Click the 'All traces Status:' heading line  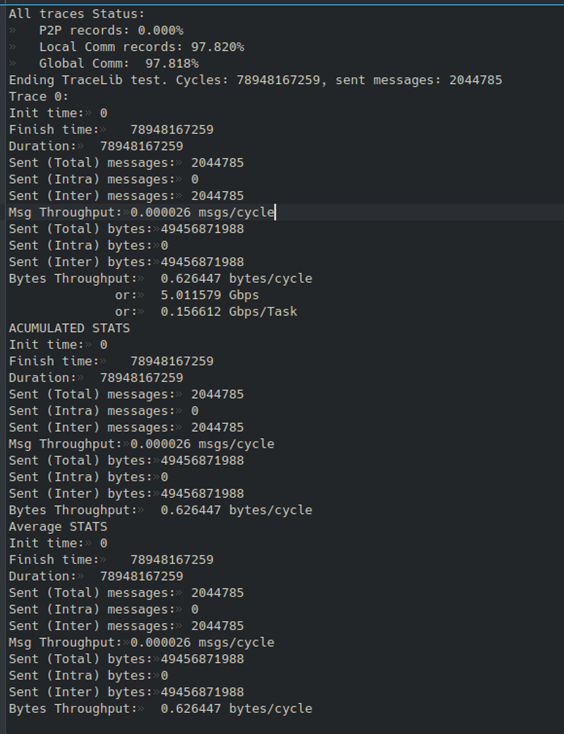click(x=77, y=14)
